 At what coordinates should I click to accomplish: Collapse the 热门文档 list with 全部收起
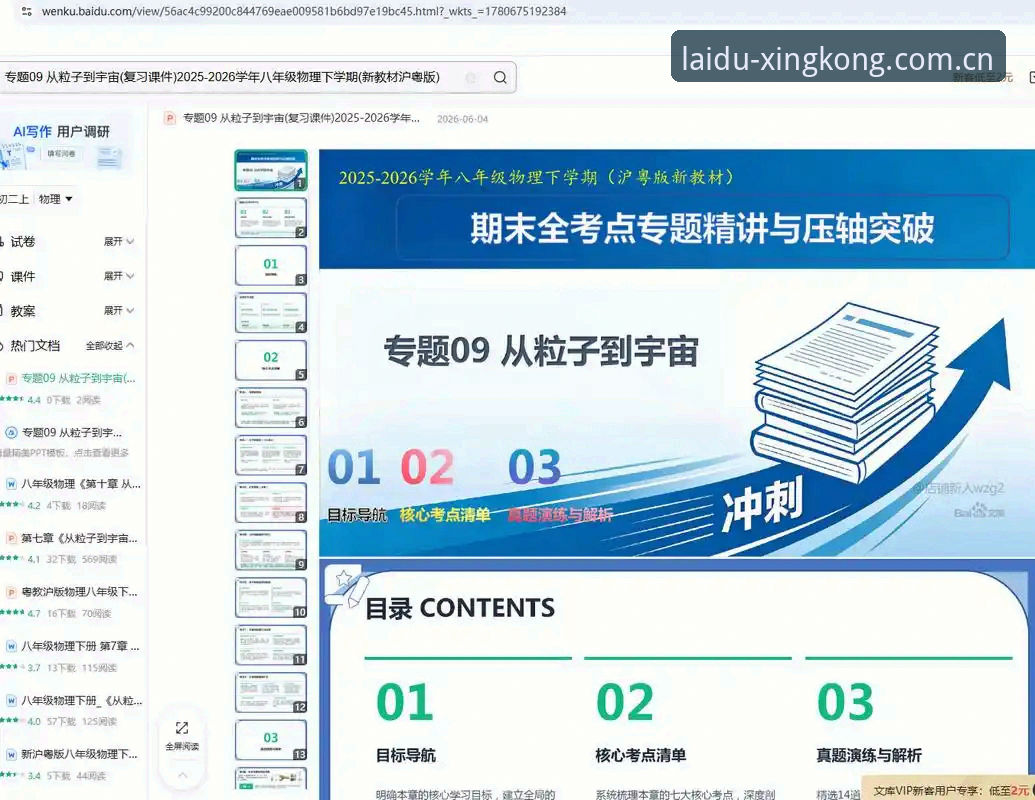tap(110, 345)
